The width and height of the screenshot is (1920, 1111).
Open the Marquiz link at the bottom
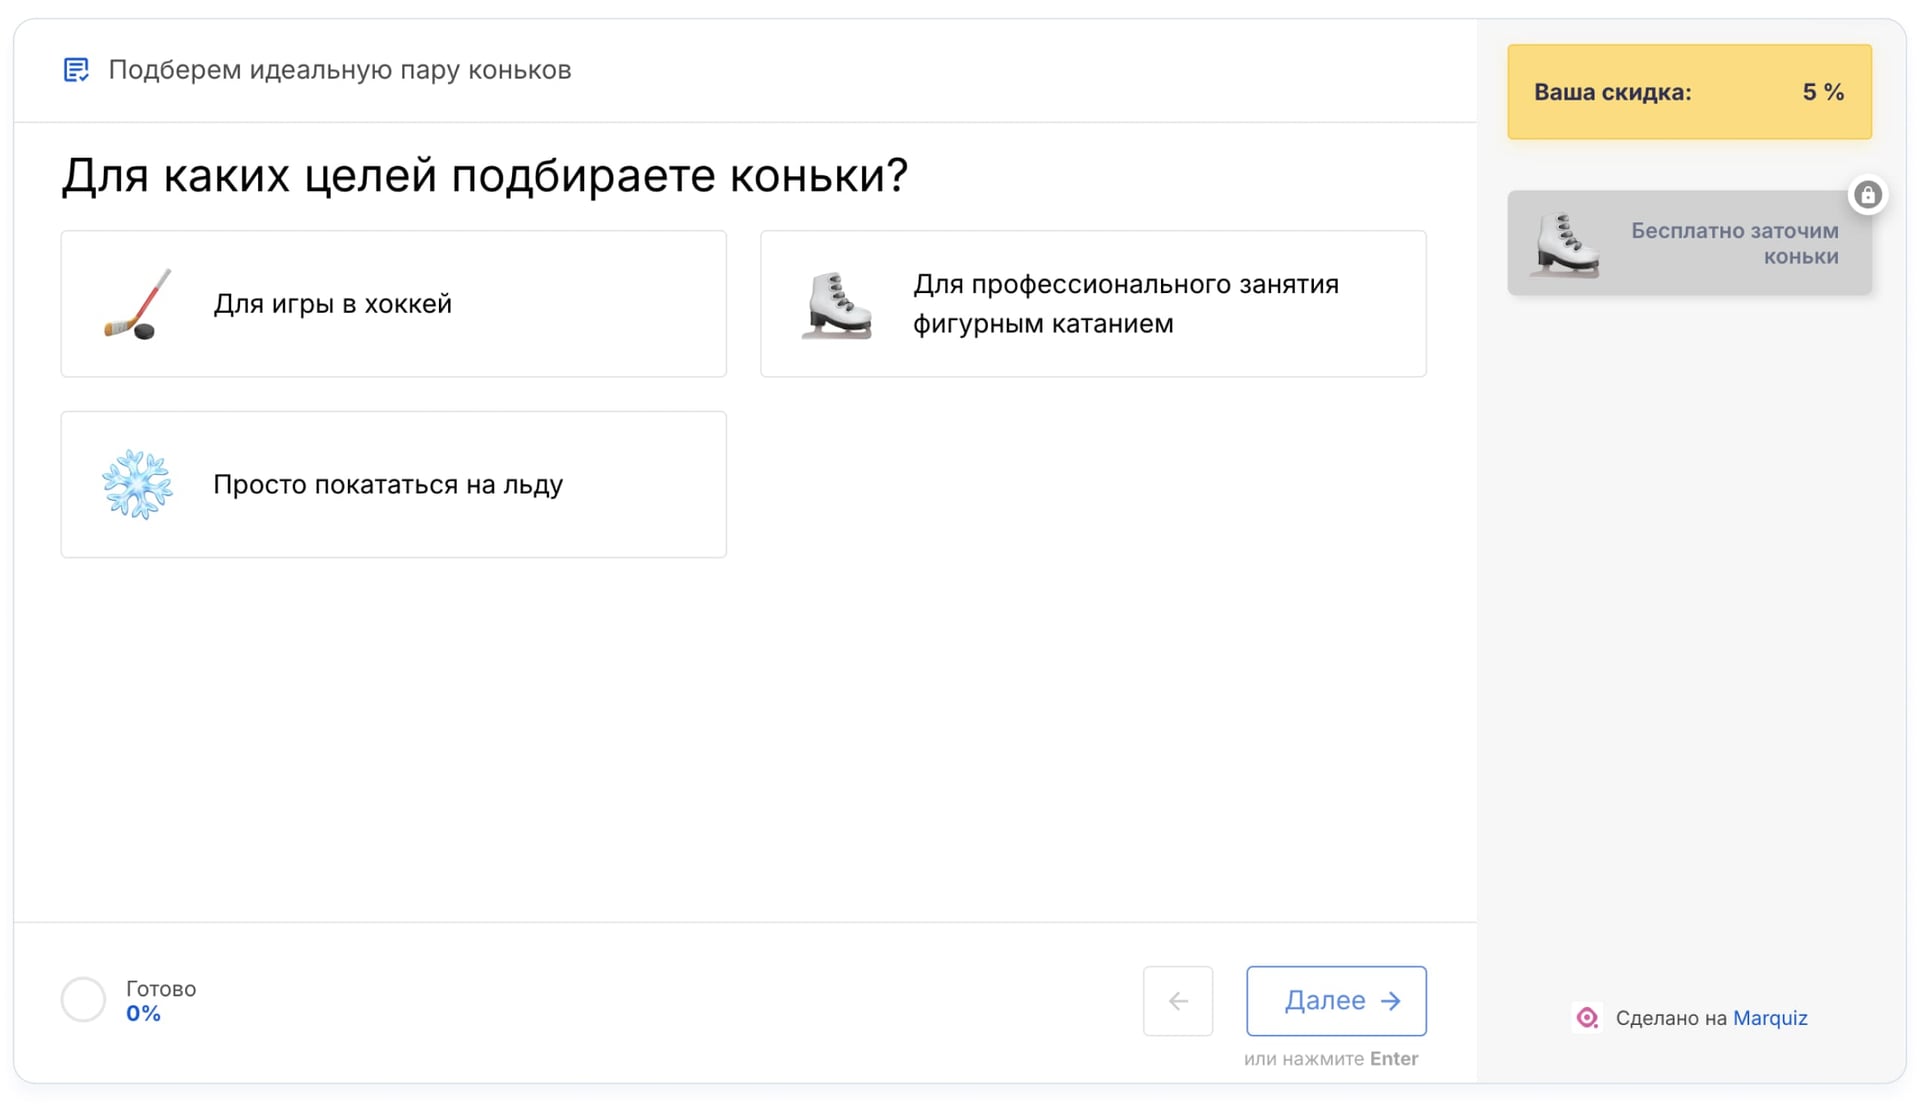[1771, 1018]
